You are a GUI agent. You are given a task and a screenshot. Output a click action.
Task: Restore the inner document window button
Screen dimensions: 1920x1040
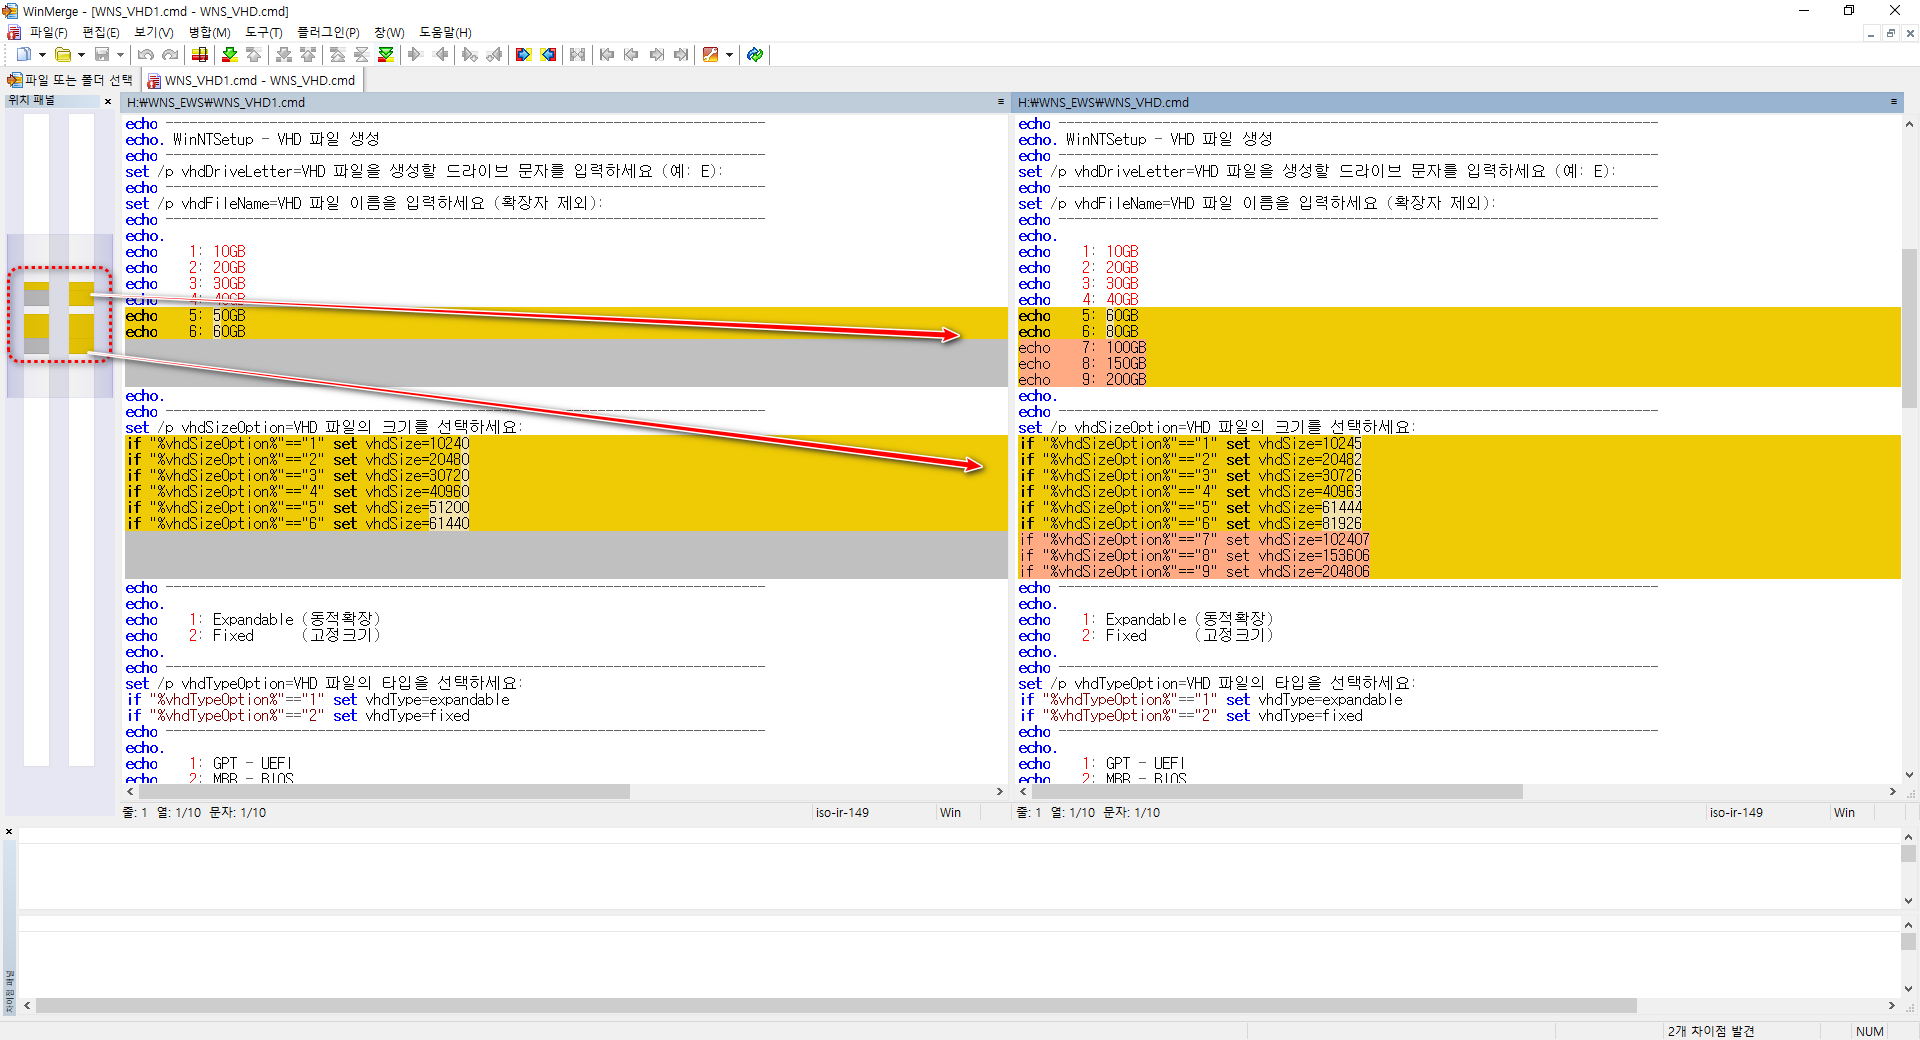[1890, 33]
